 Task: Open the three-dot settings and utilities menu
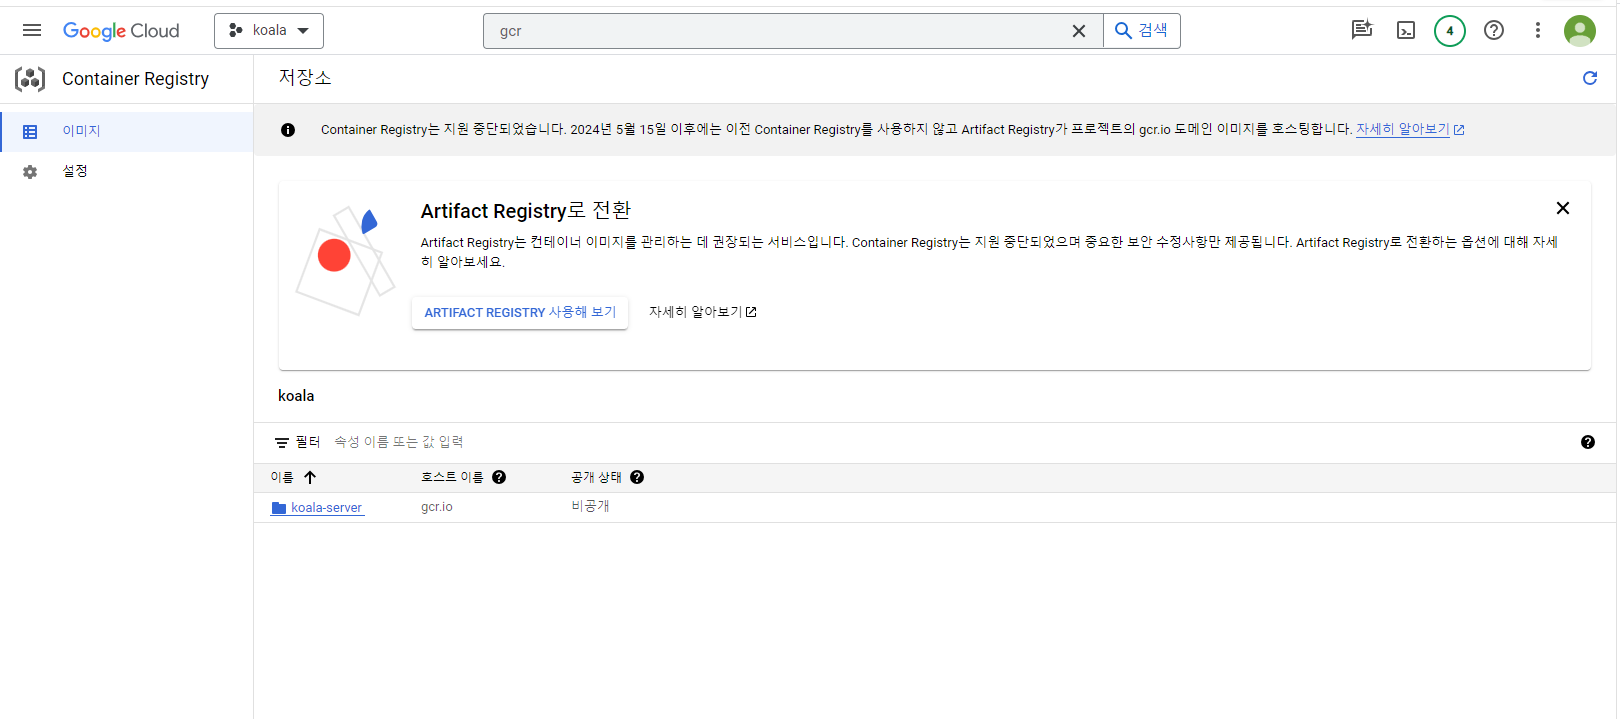pyautogui.click(x=1538, y=30)
